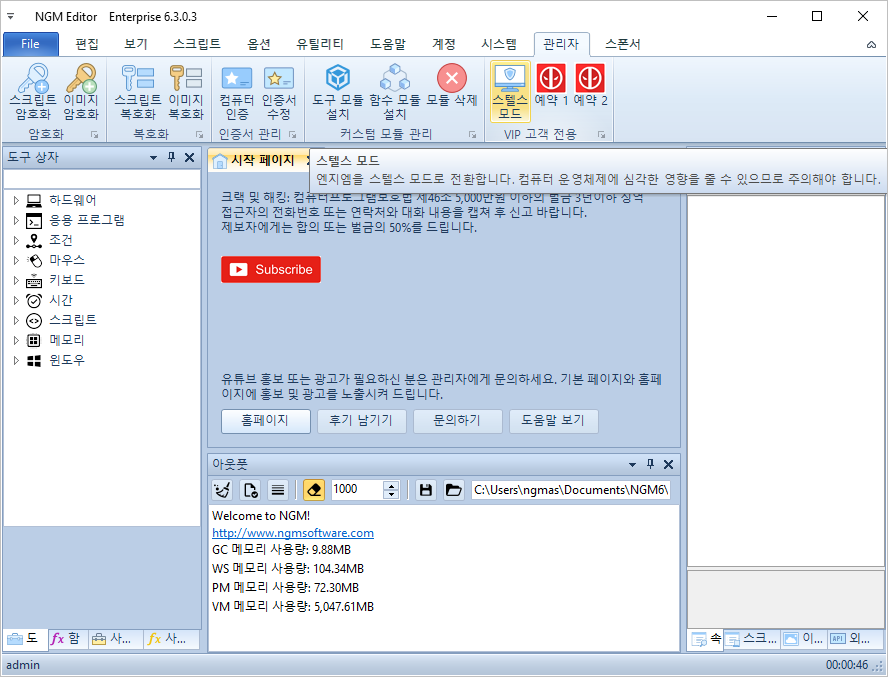
Task: Expand the 시간 tree node
Action: click(x=16, y=300)
